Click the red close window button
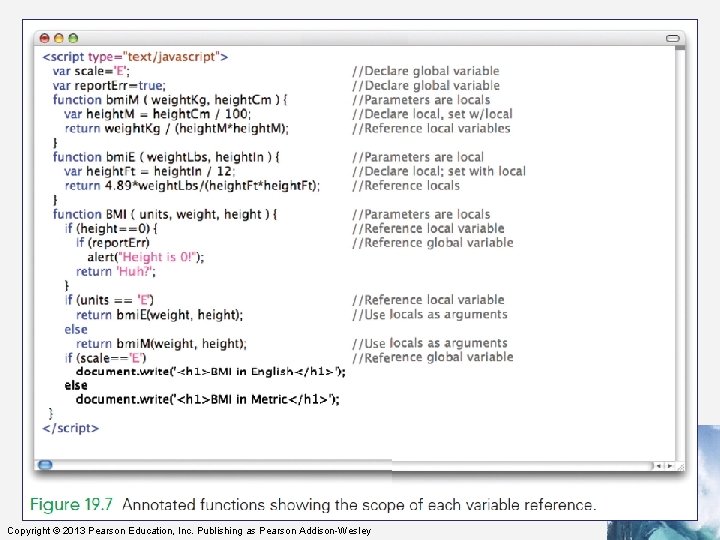Image resolution: width=720 pixels, height=540 pixels. point(45,38)
